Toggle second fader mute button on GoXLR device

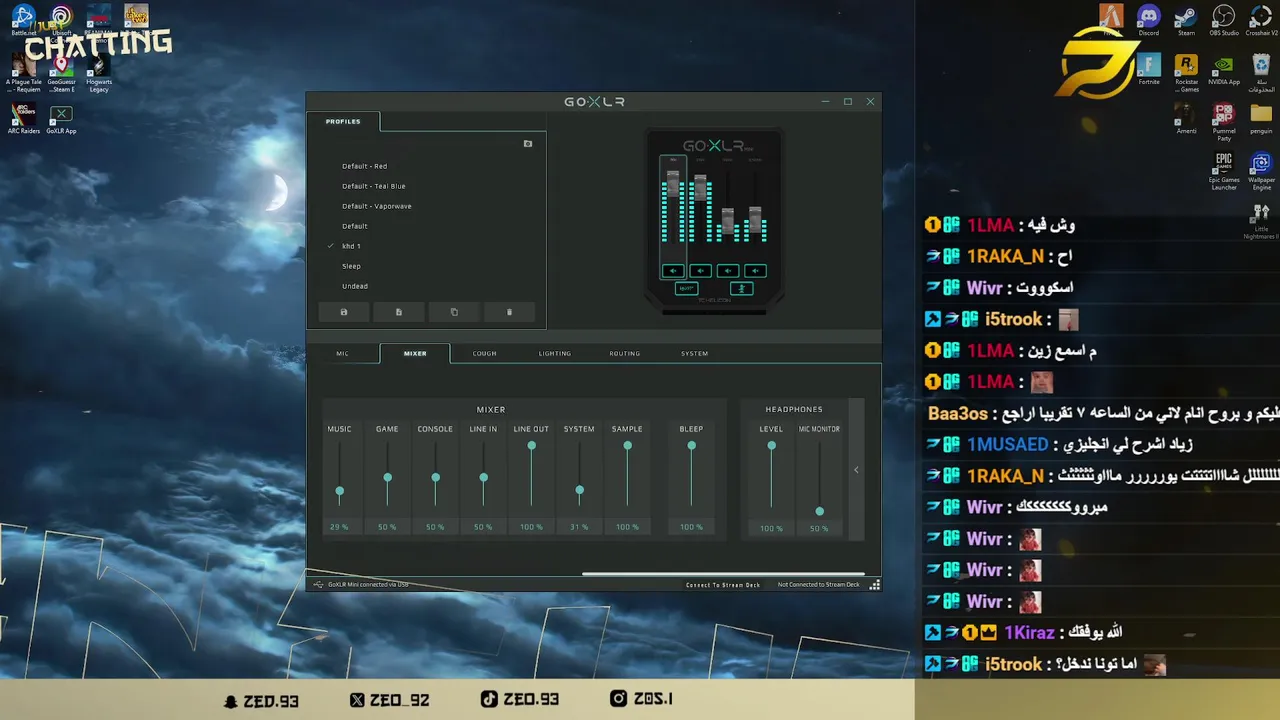700,271
